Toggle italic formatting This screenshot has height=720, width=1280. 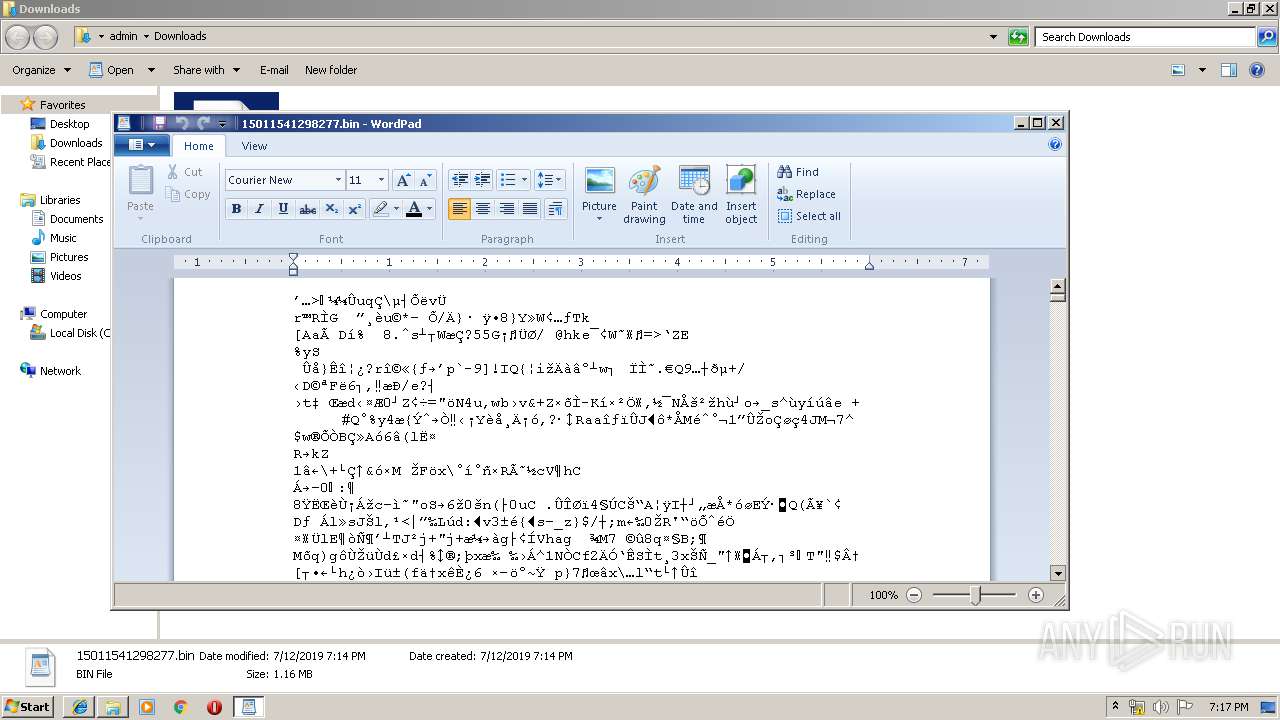point(260,209)
